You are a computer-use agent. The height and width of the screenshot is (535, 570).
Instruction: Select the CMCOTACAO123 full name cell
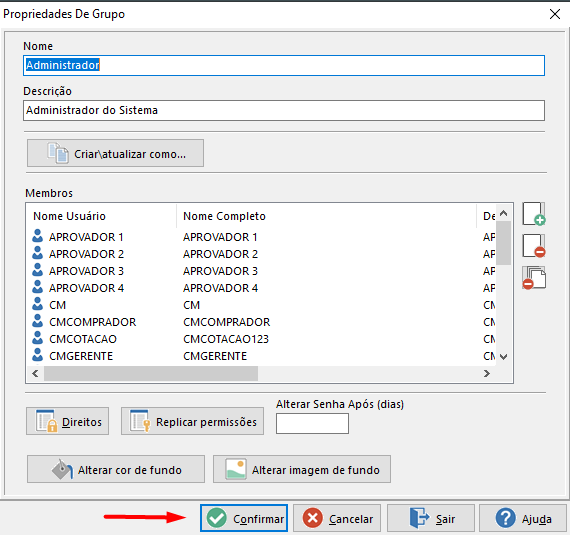(x=226, y=339)
